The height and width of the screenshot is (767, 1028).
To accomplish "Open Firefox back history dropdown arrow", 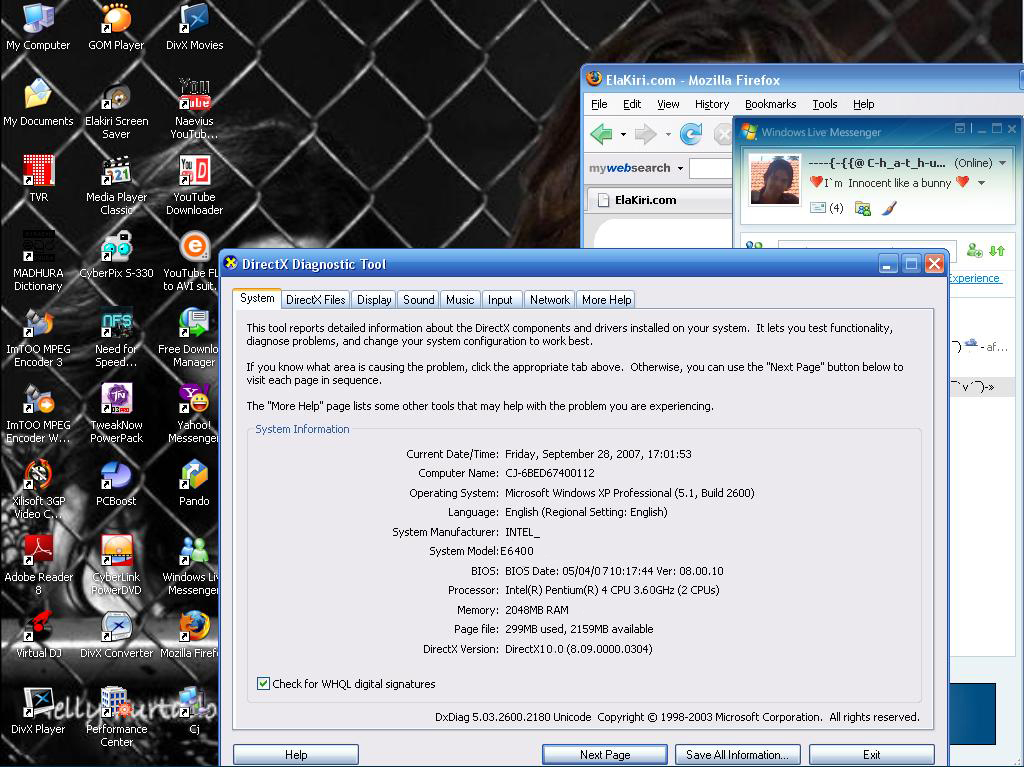I will click(x=623, y=134).
